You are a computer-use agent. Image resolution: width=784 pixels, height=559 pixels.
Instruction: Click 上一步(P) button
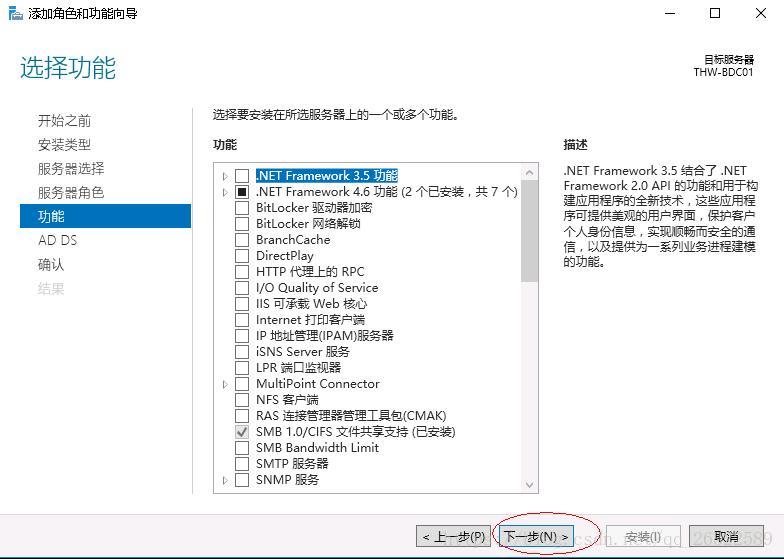[x=453, y=536]
